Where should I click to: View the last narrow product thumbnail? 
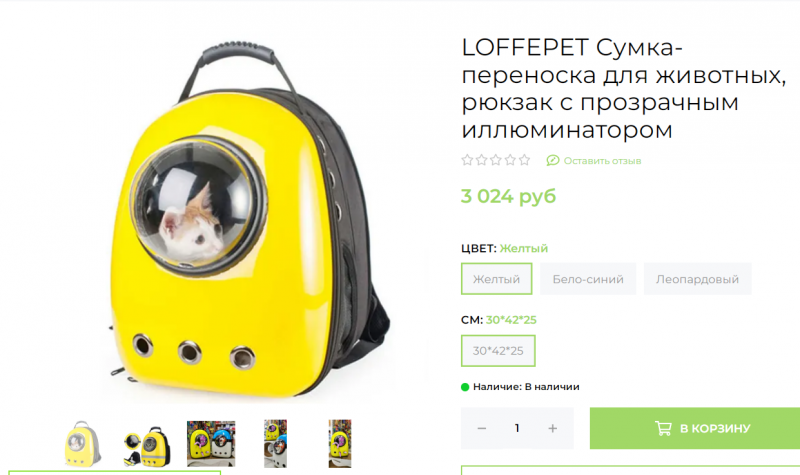pos(340,443)
